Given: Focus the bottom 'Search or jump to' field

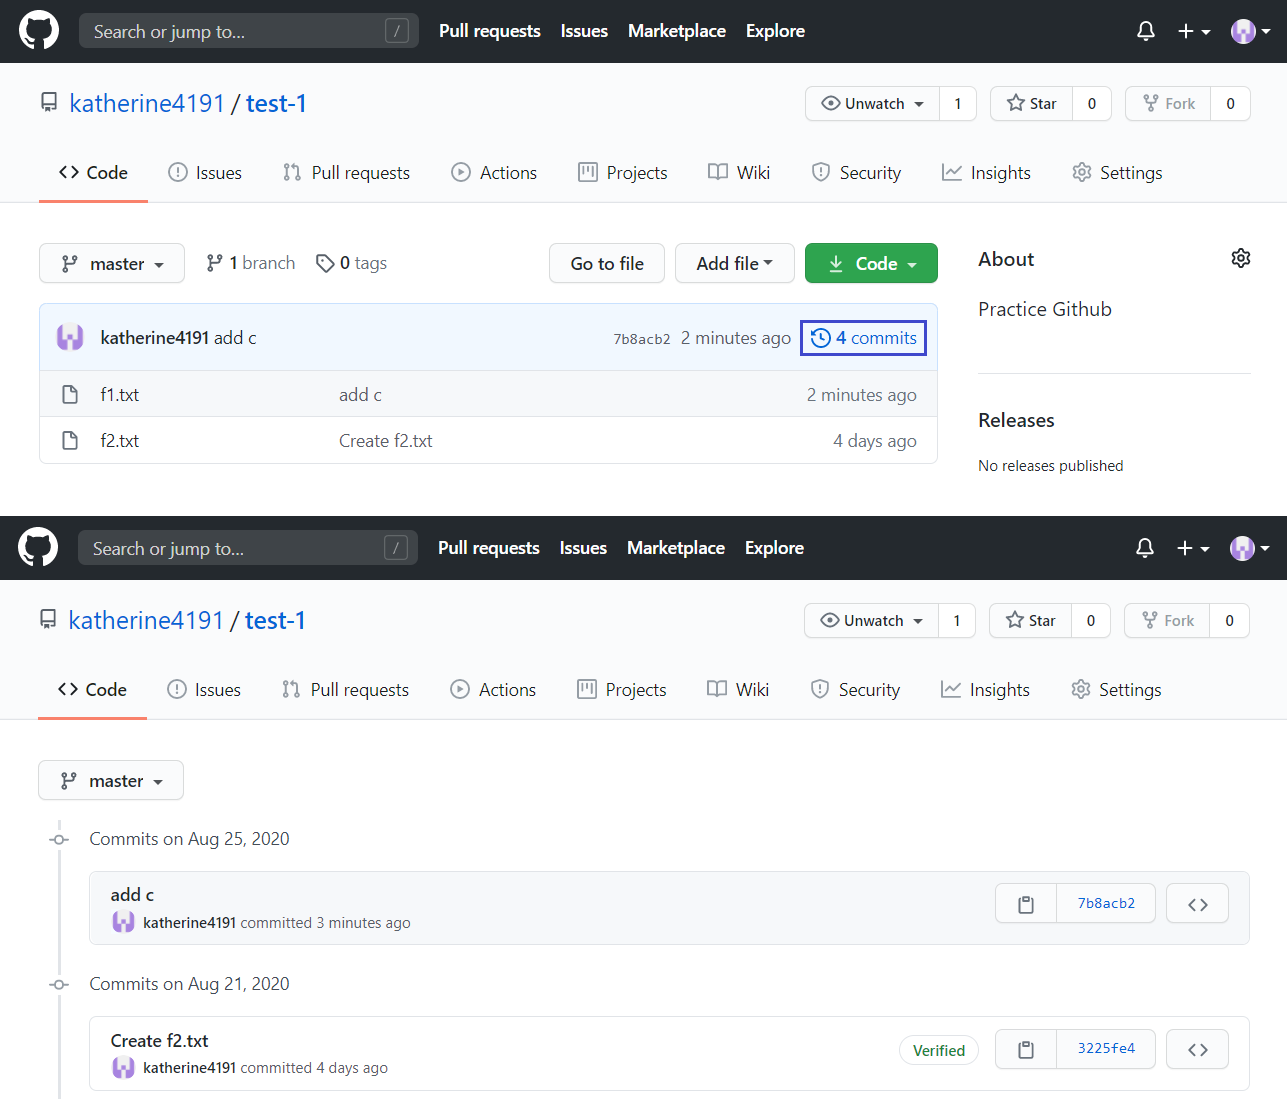Looking at the screenshot, I should pyautogui.click(x=248, y=548).
